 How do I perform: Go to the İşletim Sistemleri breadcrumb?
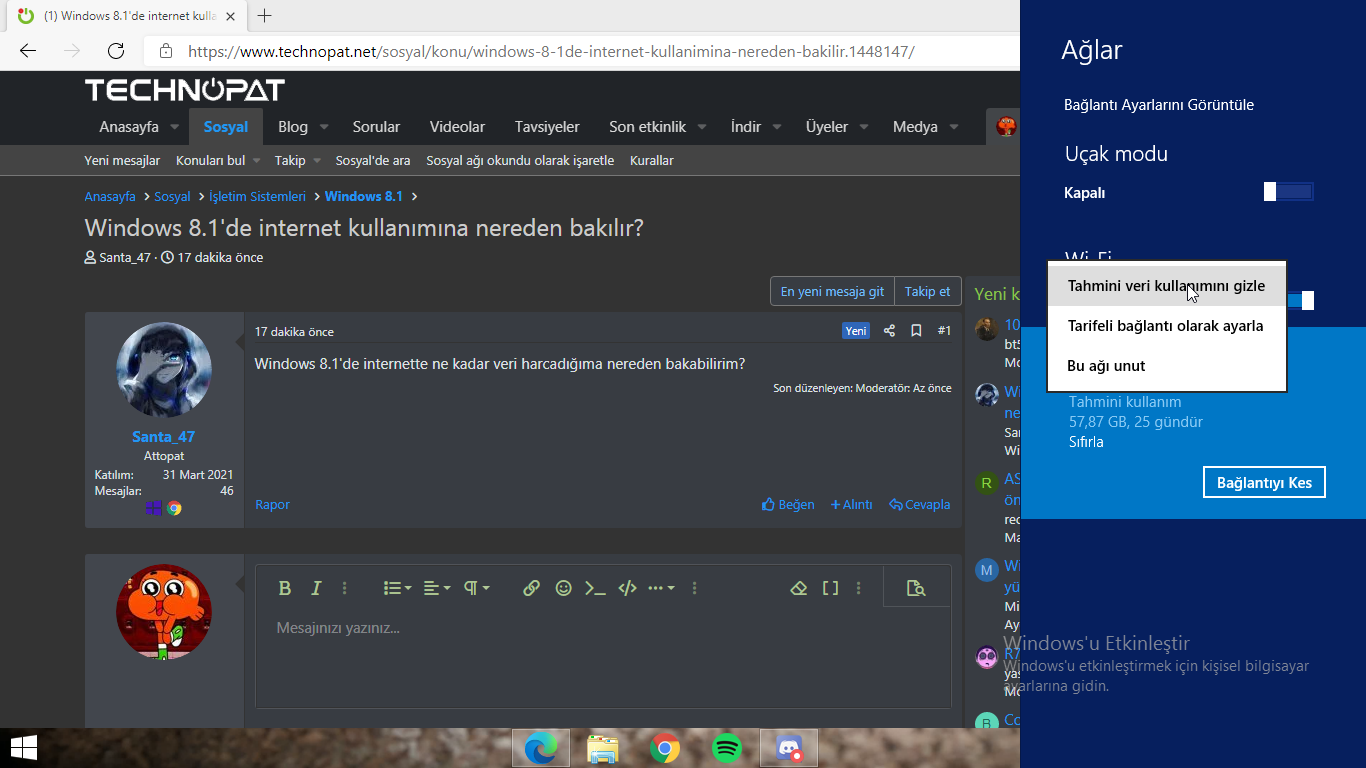pyautogui.click(x=257, y=197)
